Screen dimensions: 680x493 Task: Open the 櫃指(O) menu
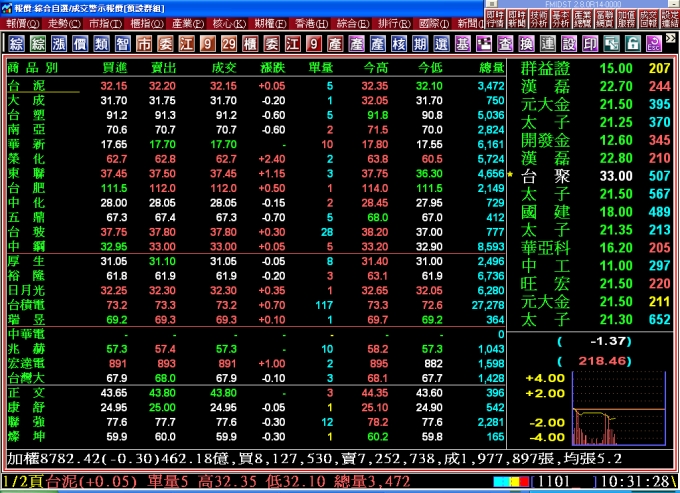147,23
